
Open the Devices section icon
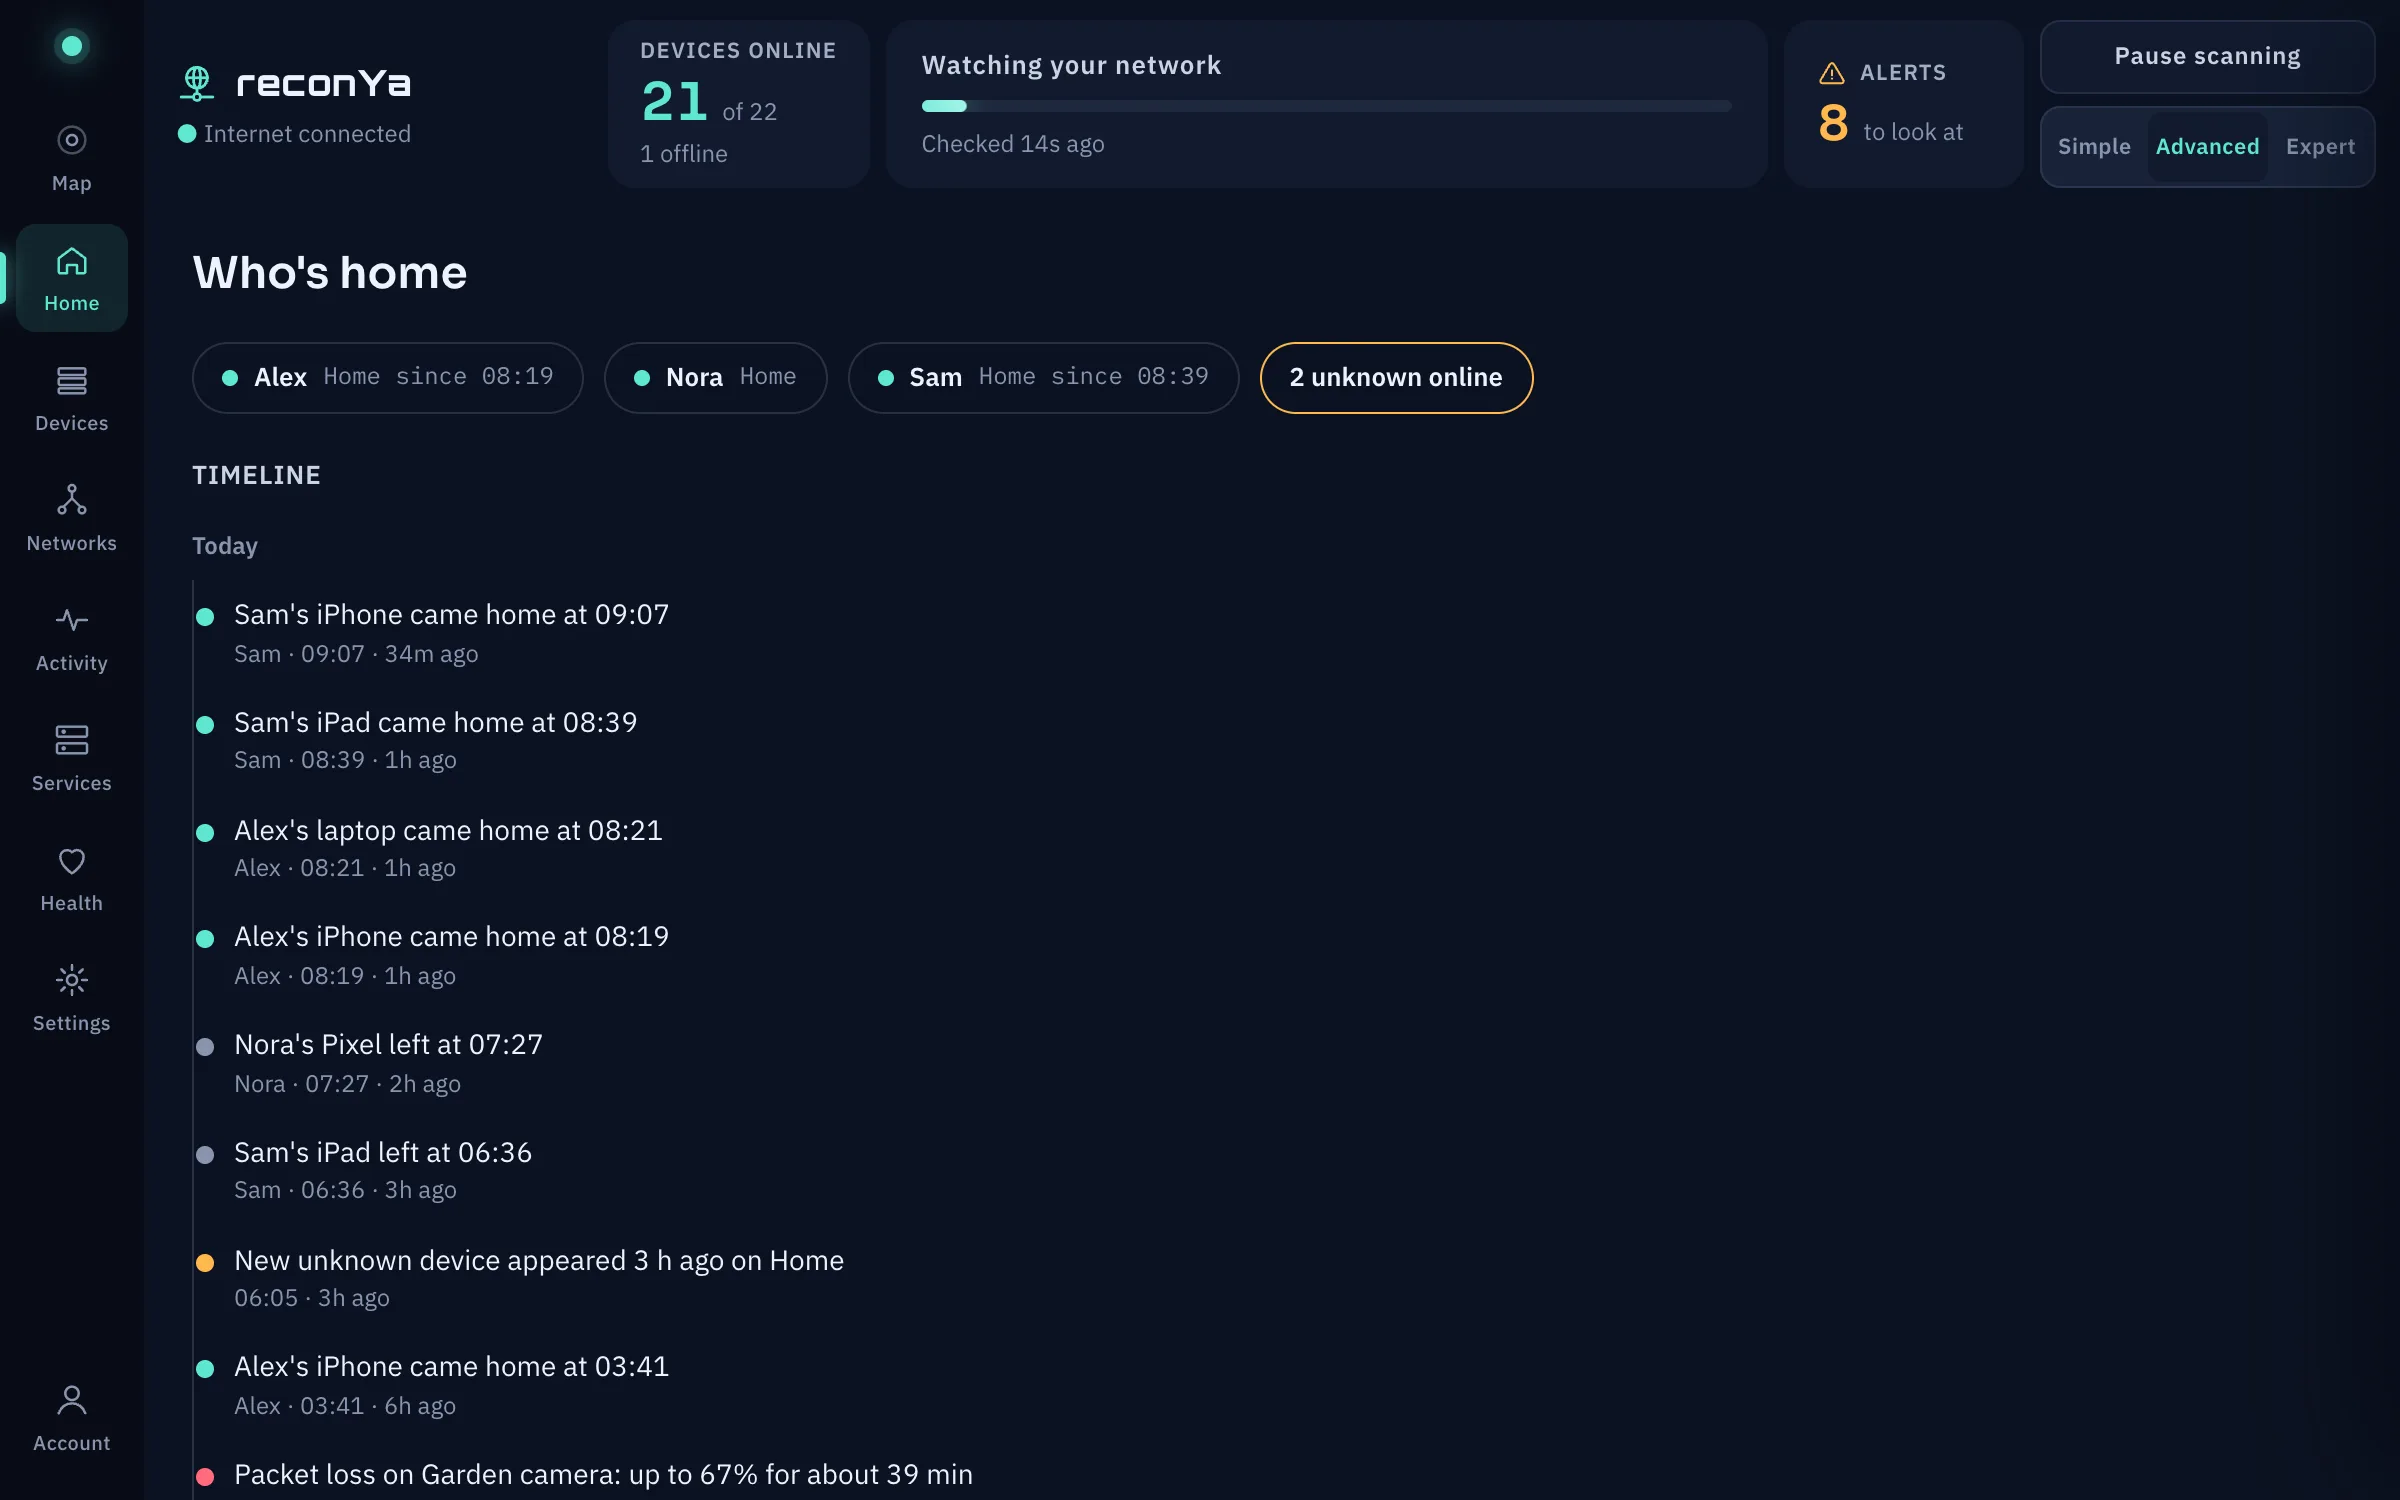[x=71, y=380]
